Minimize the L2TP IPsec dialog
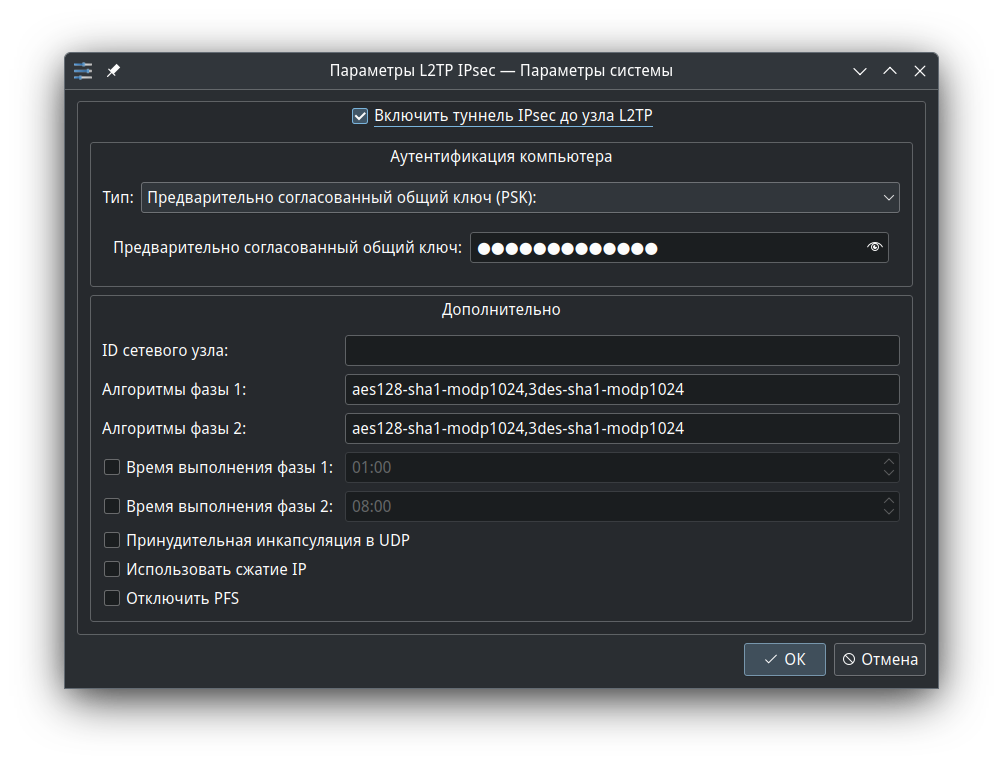1003x765 pixels. point(859,71)
